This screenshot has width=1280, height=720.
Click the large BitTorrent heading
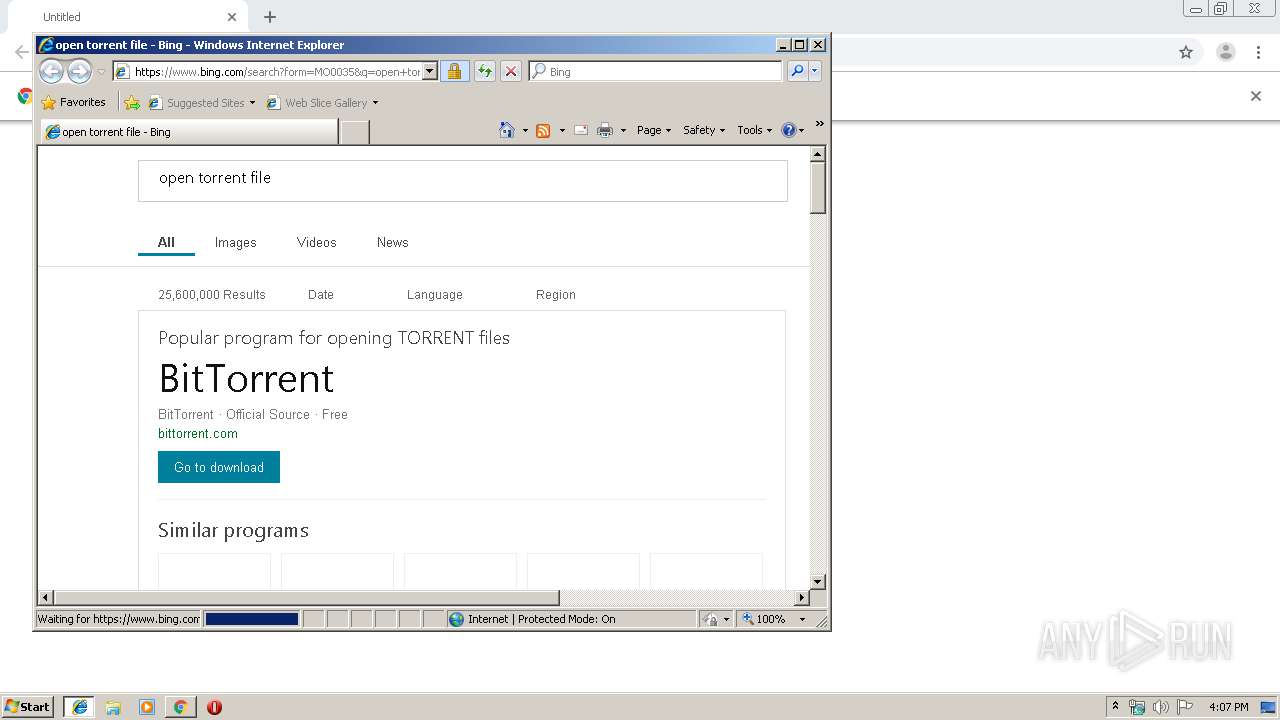[246, 379]
